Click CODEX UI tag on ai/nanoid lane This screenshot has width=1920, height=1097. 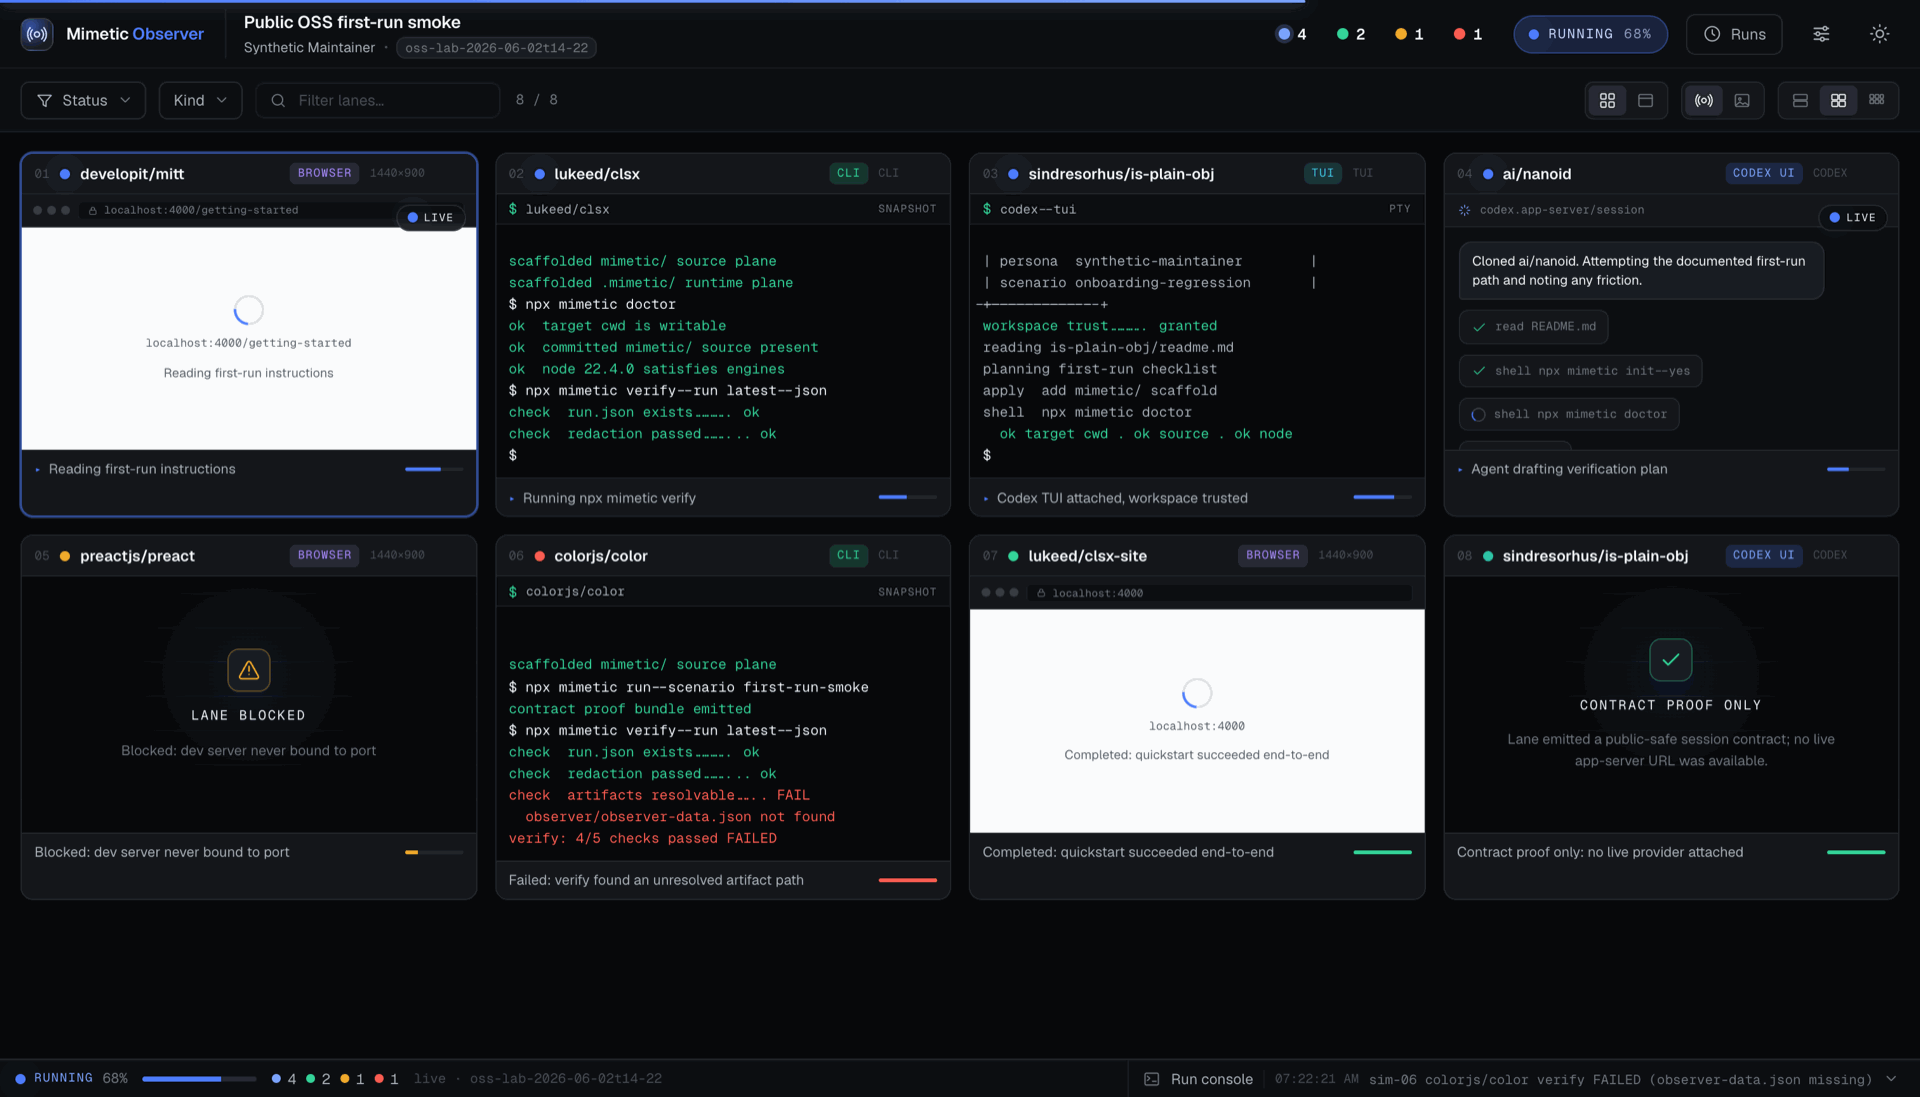(x=1763, y=173)
